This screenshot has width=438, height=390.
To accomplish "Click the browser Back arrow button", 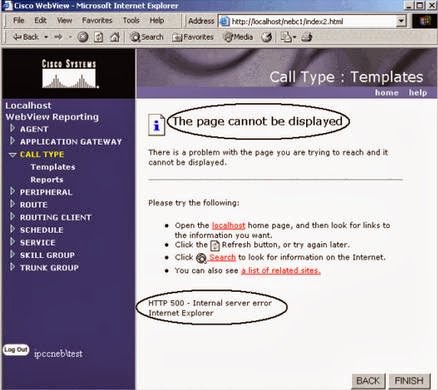I will 25,37.
